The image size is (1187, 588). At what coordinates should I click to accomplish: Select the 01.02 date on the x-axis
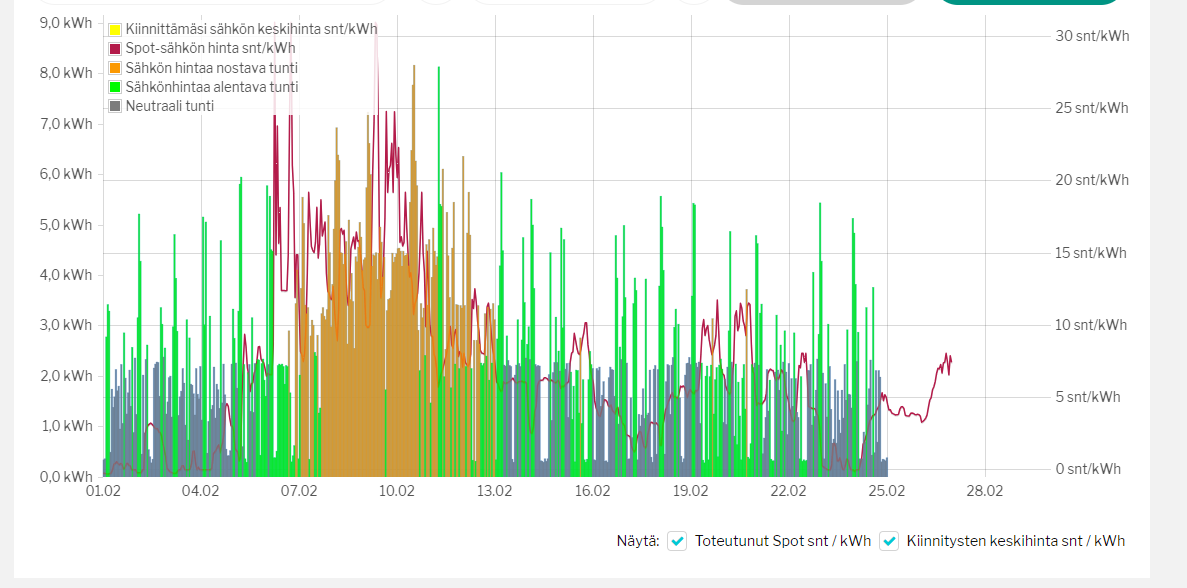pos(104,491)
